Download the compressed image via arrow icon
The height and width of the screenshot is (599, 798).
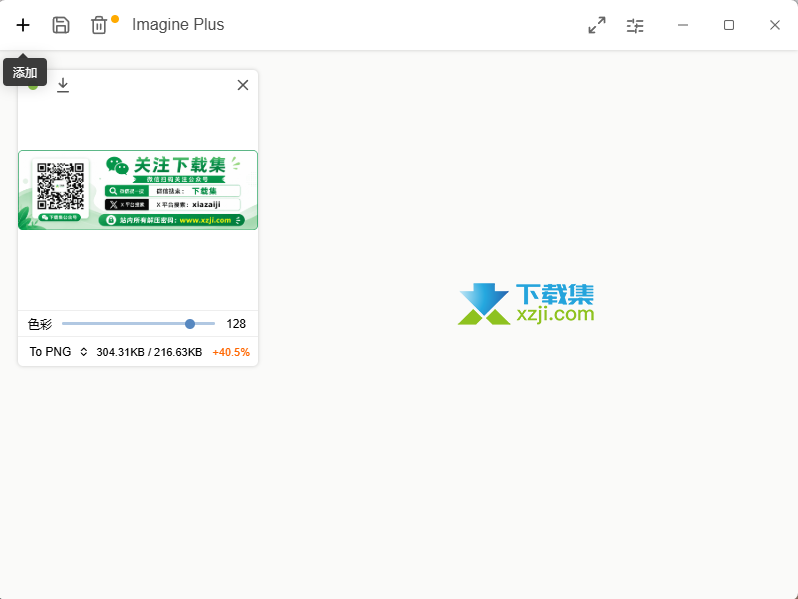(x=63, y=85)
